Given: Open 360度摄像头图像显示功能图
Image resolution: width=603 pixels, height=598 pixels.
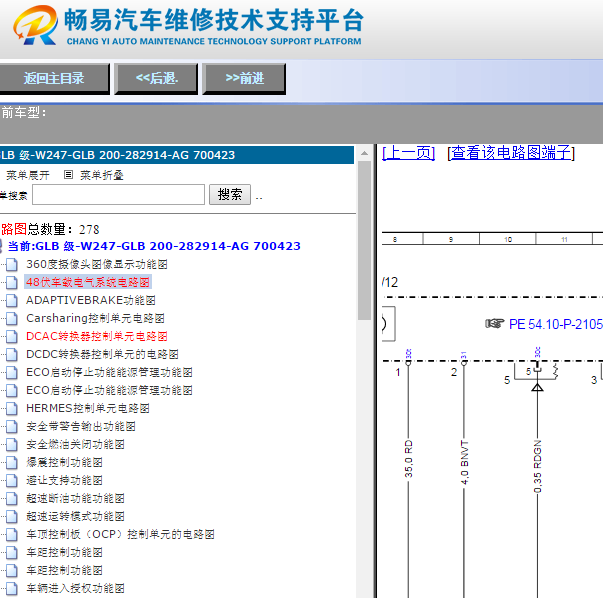Looking at the screenshot, I should click(97, 264).
